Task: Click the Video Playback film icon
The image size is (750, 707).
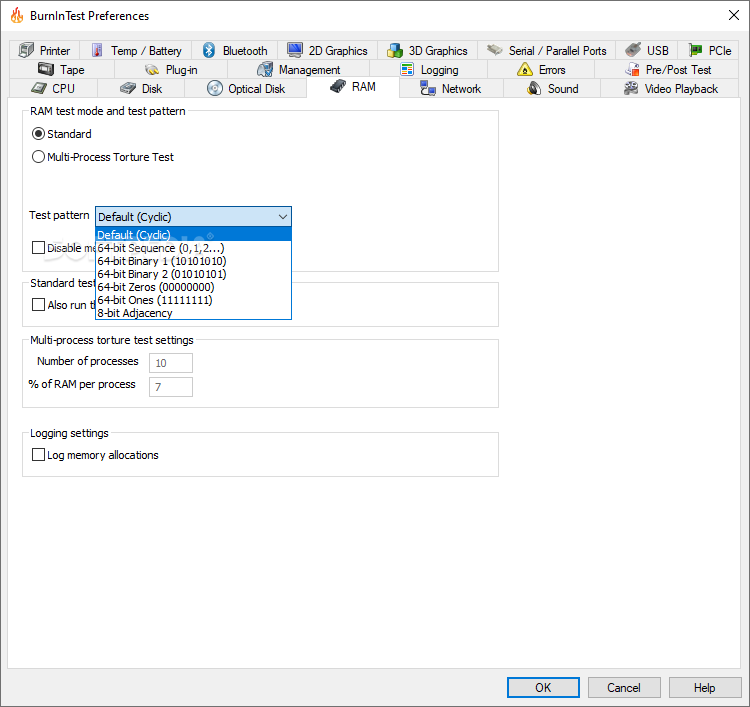Action: (631, 88)
